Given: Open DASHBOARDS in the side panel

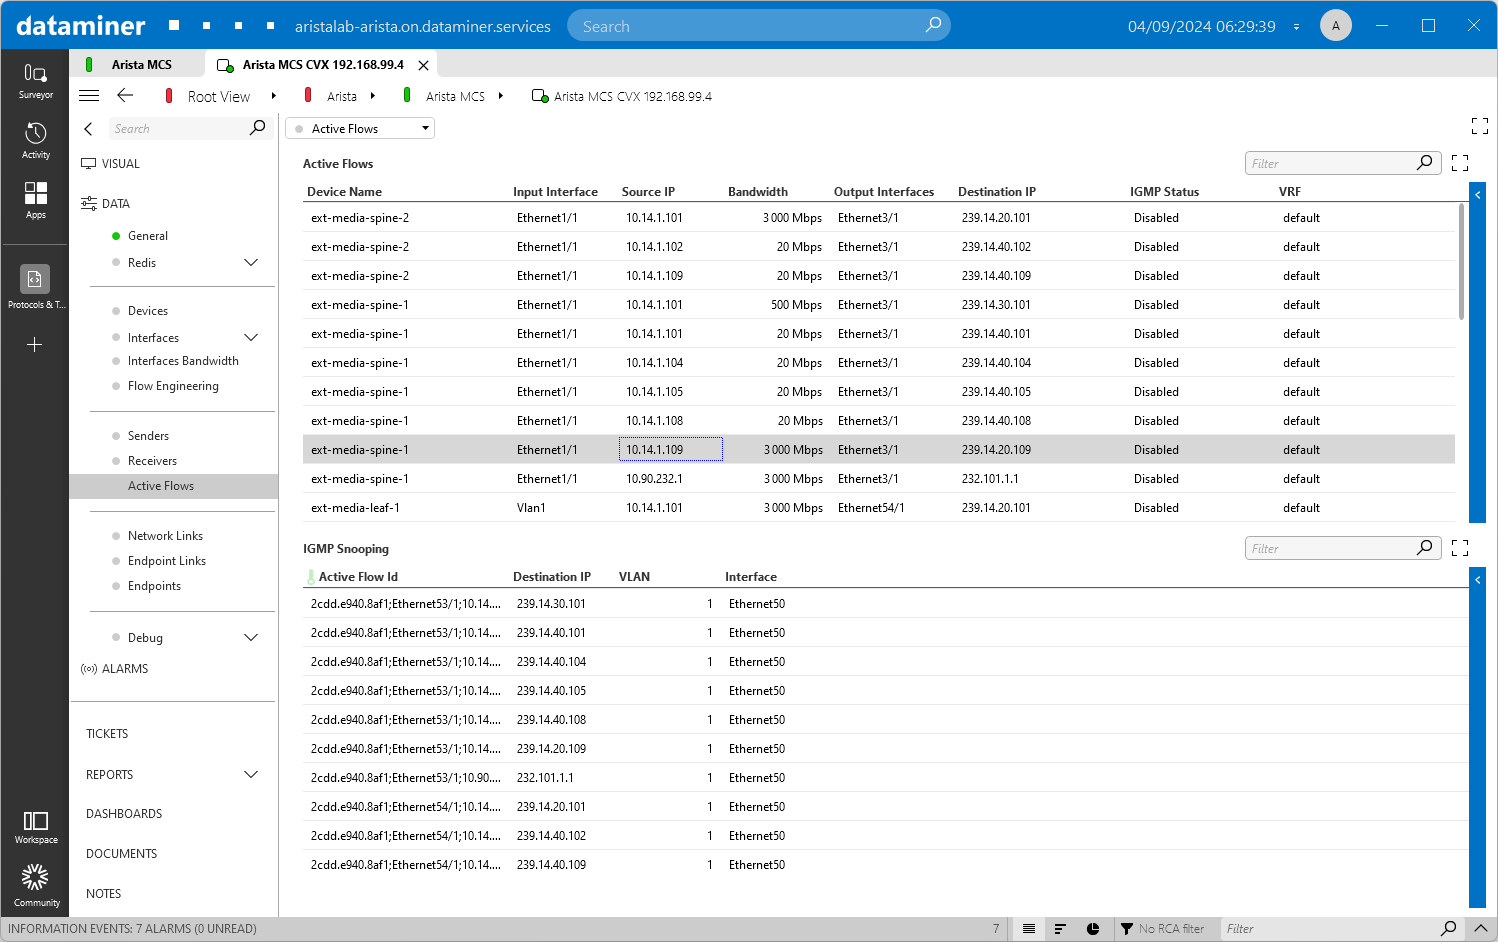Looking at the screenshot, I should pyautogui.click(x=124, y=814).
